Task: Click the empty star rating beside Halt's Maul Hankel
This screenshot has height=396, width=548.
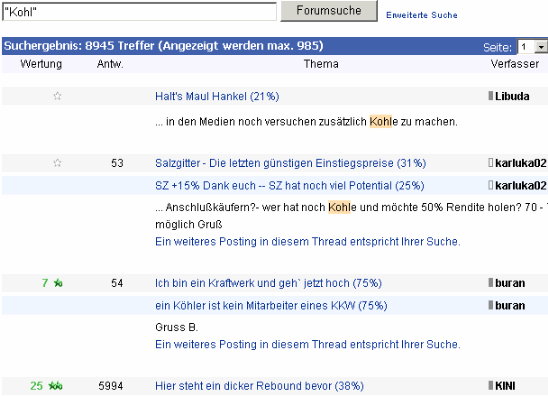Action: (x=57, y=96)
